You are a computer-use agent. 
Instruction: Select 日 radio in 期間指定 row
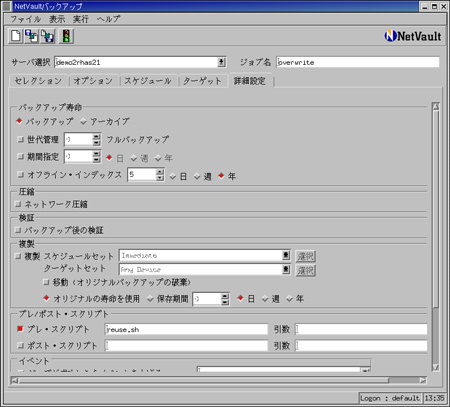[109, 158]
